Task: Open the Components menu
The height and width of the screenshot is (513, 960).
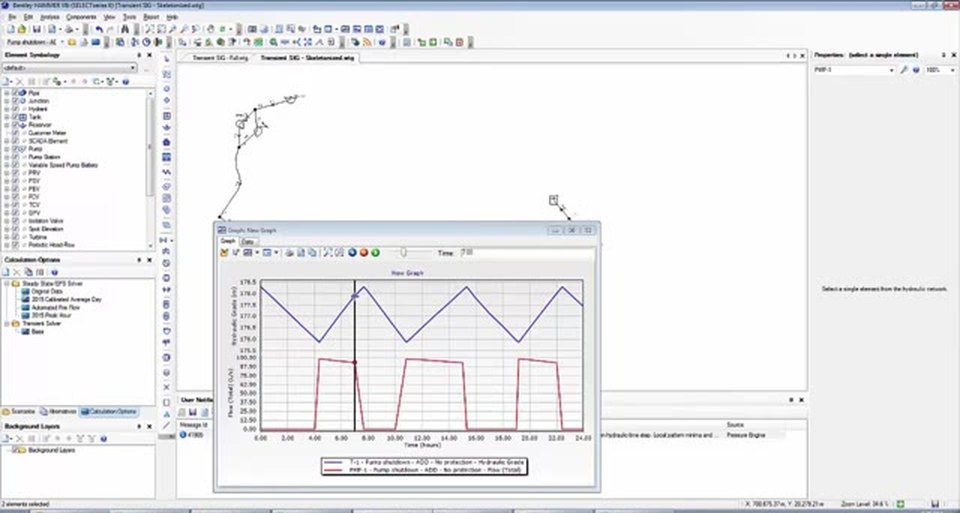Action: (x=81, y=17)
